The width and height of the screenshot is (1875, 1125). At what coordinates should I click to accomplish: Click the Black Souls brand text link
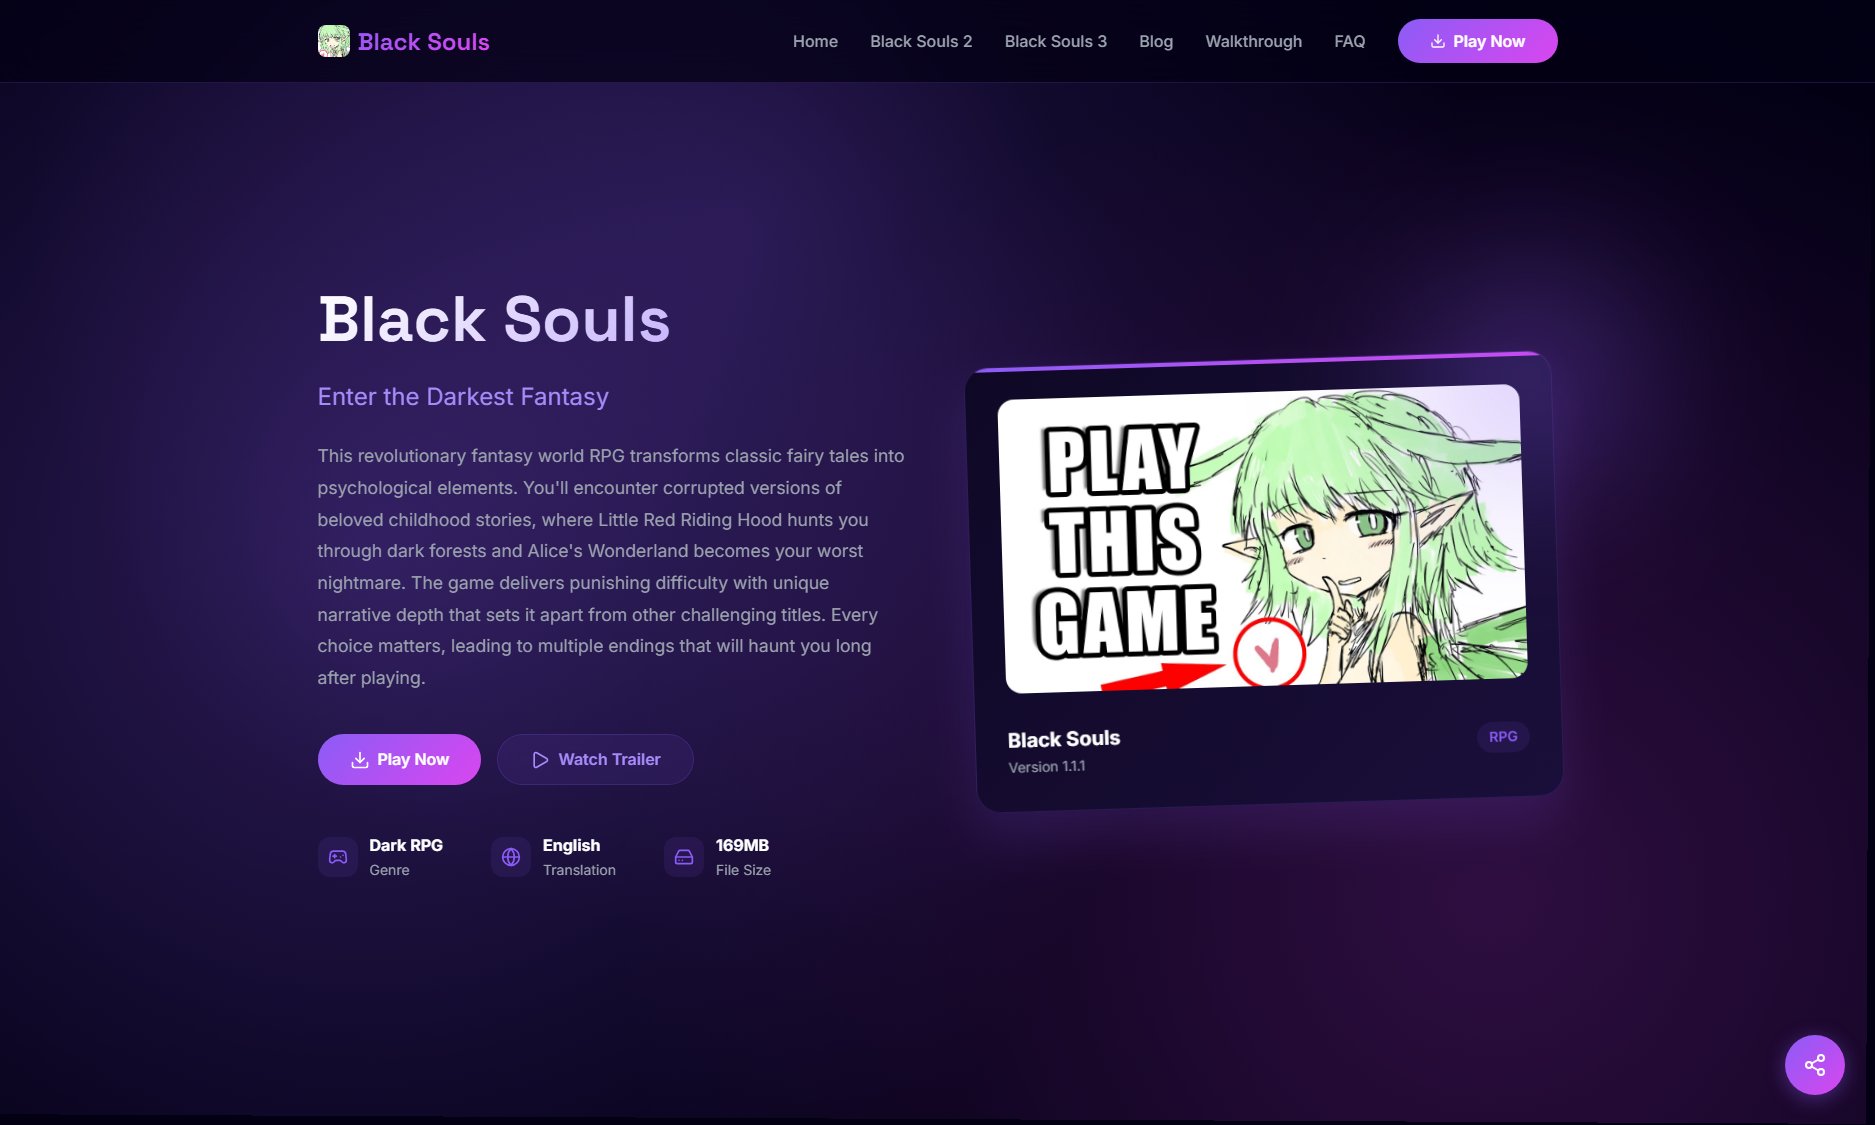point(424,42)
